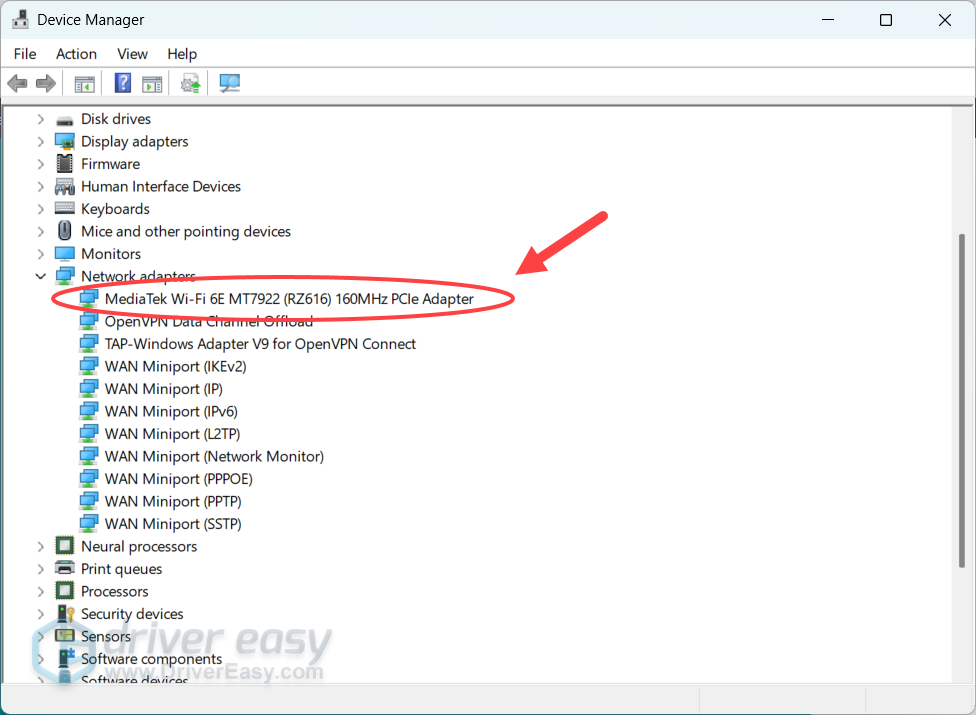Select WAN Miniport (IKEv2)
The width and height of the screenshot is (976, 715).
[176, 366]
